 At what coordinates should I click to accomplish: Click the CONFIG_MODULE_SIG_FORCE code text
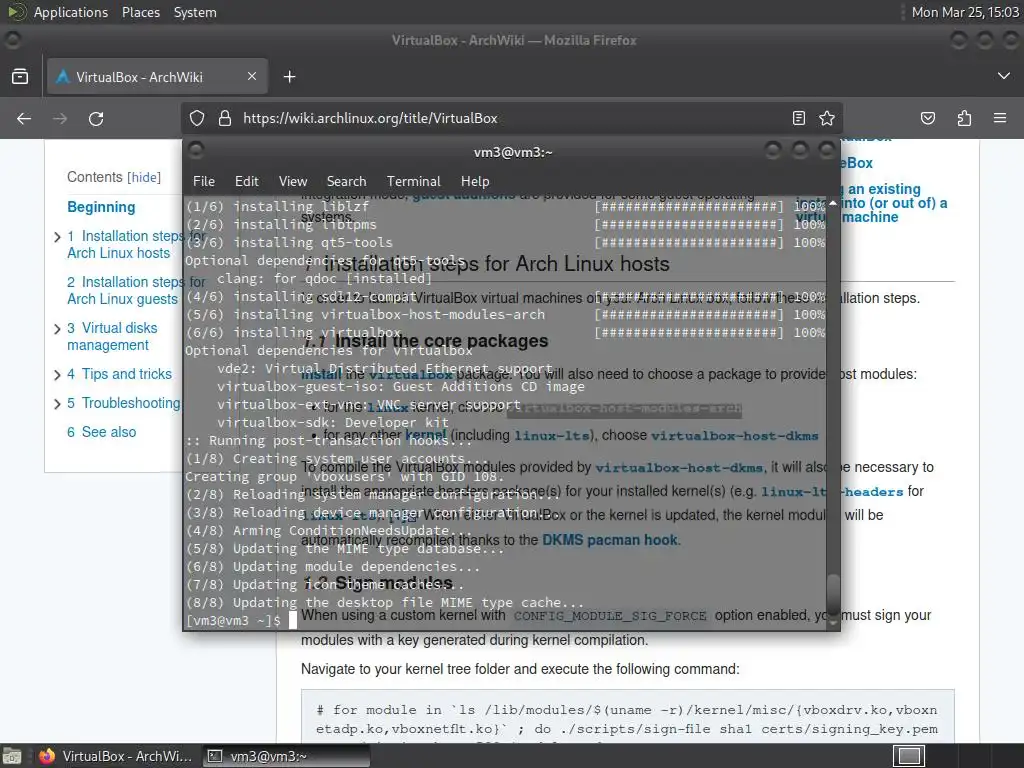click(610, 616)
